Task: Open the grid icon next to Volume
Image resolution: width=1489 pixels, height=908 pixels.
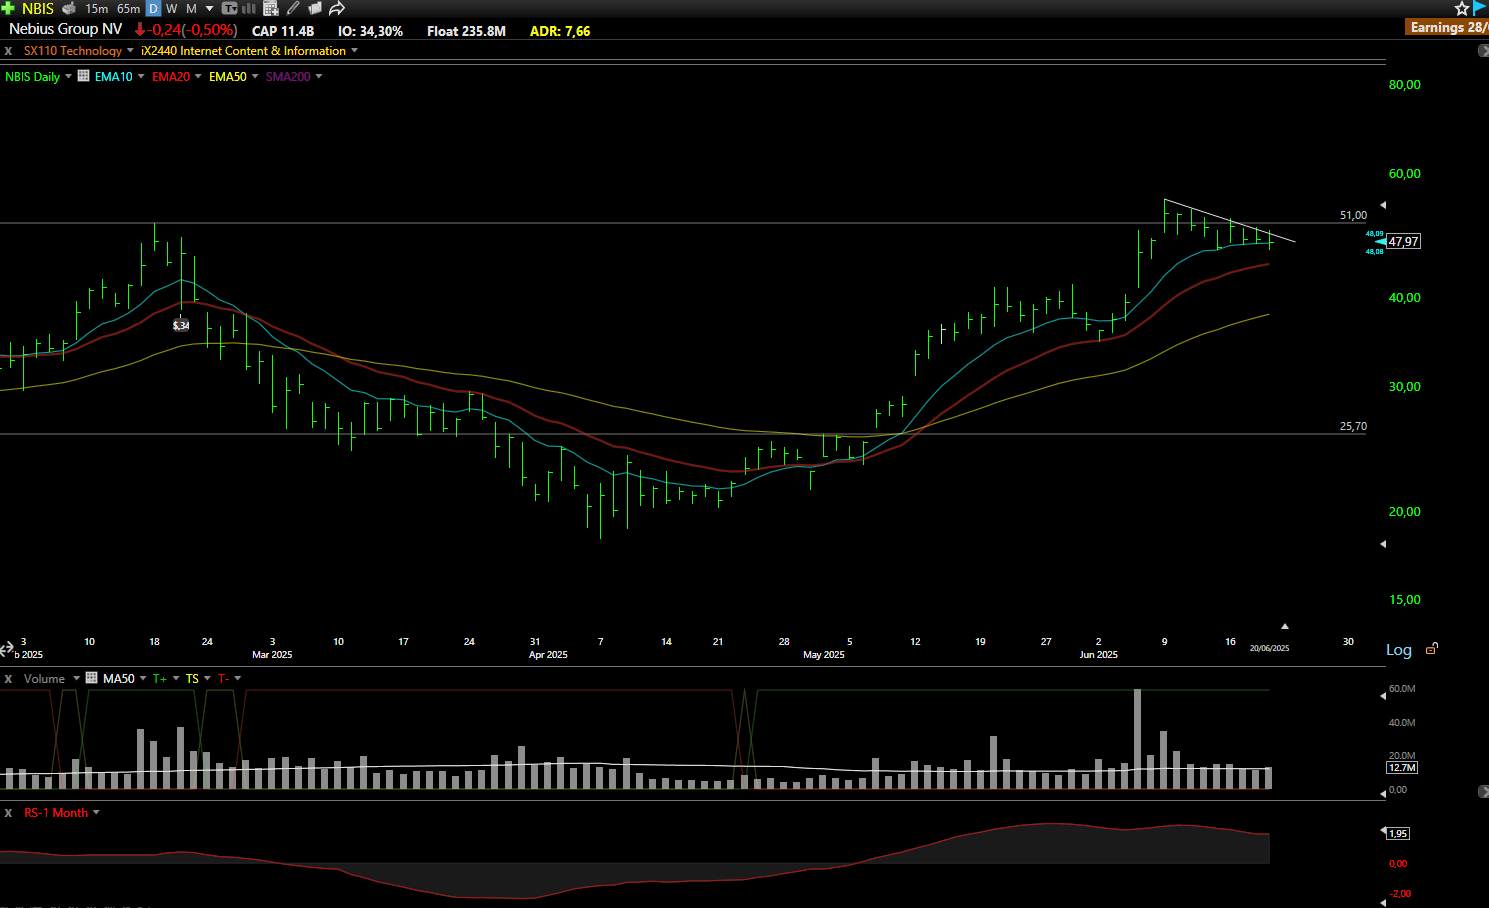Action: tap(92, 678)
